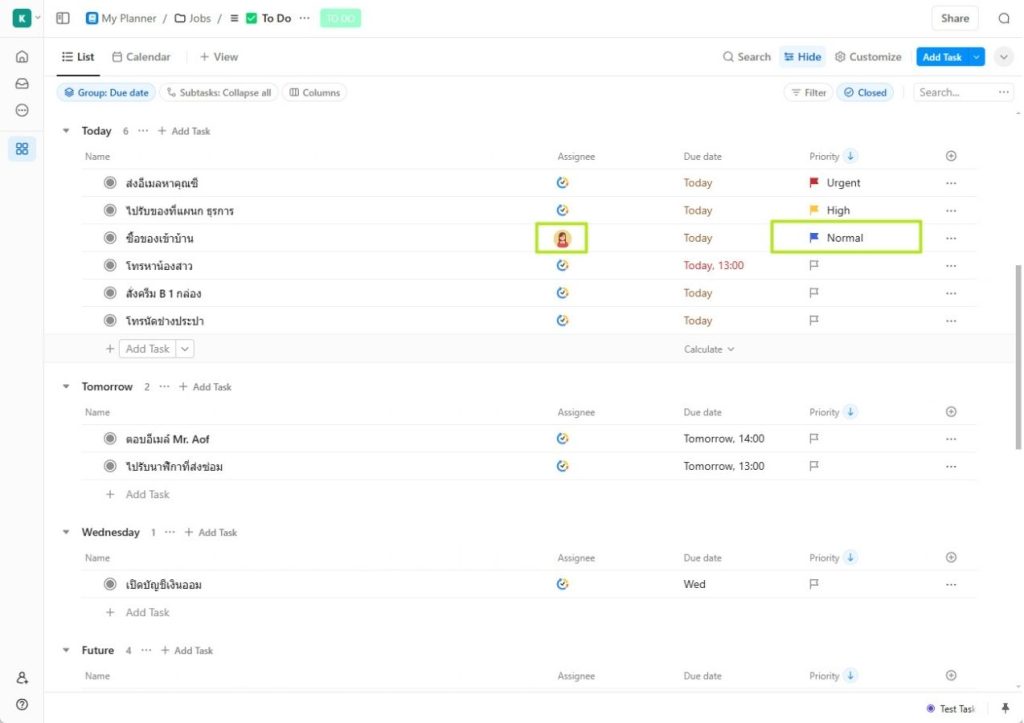The image size is (1024, 723).
Task: Open To Do list breadcrumb
Action: (268, 18)
